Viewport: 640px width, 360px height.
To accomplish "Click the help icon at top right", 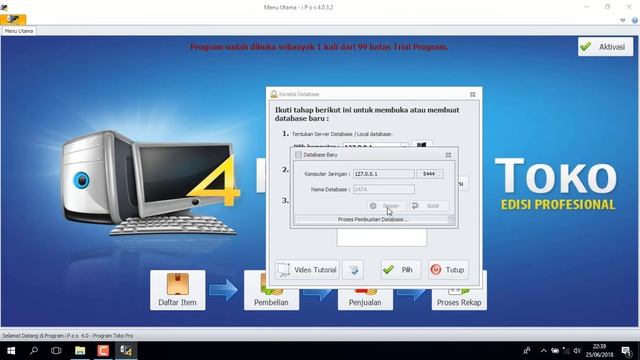I will pos(635,20).
